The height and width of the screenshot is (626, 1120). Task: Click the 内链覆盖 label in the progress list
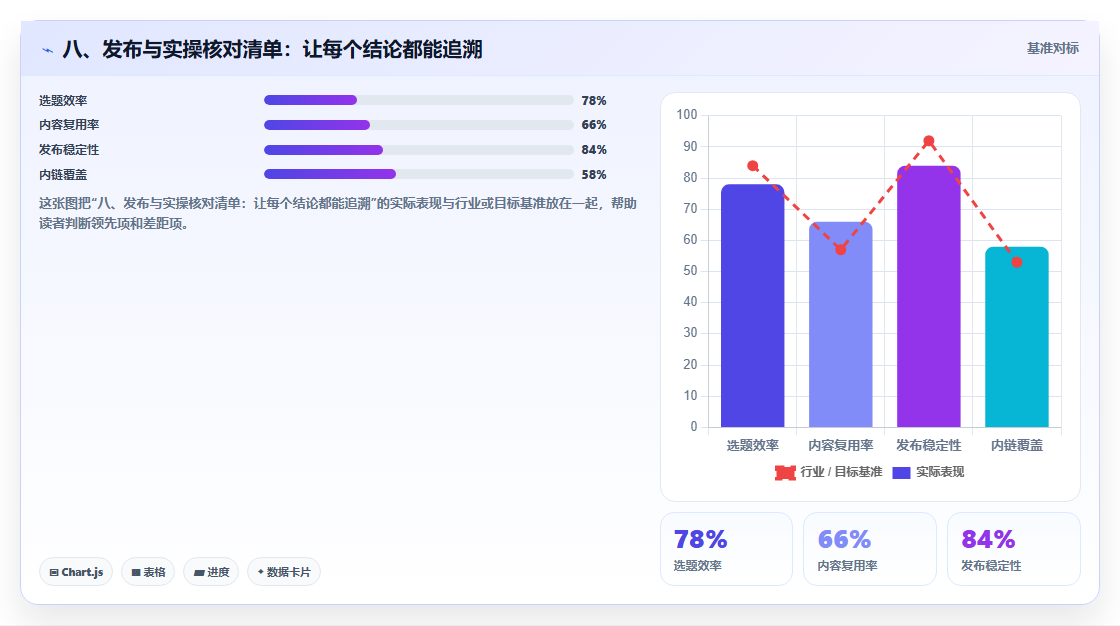[63, 175]
